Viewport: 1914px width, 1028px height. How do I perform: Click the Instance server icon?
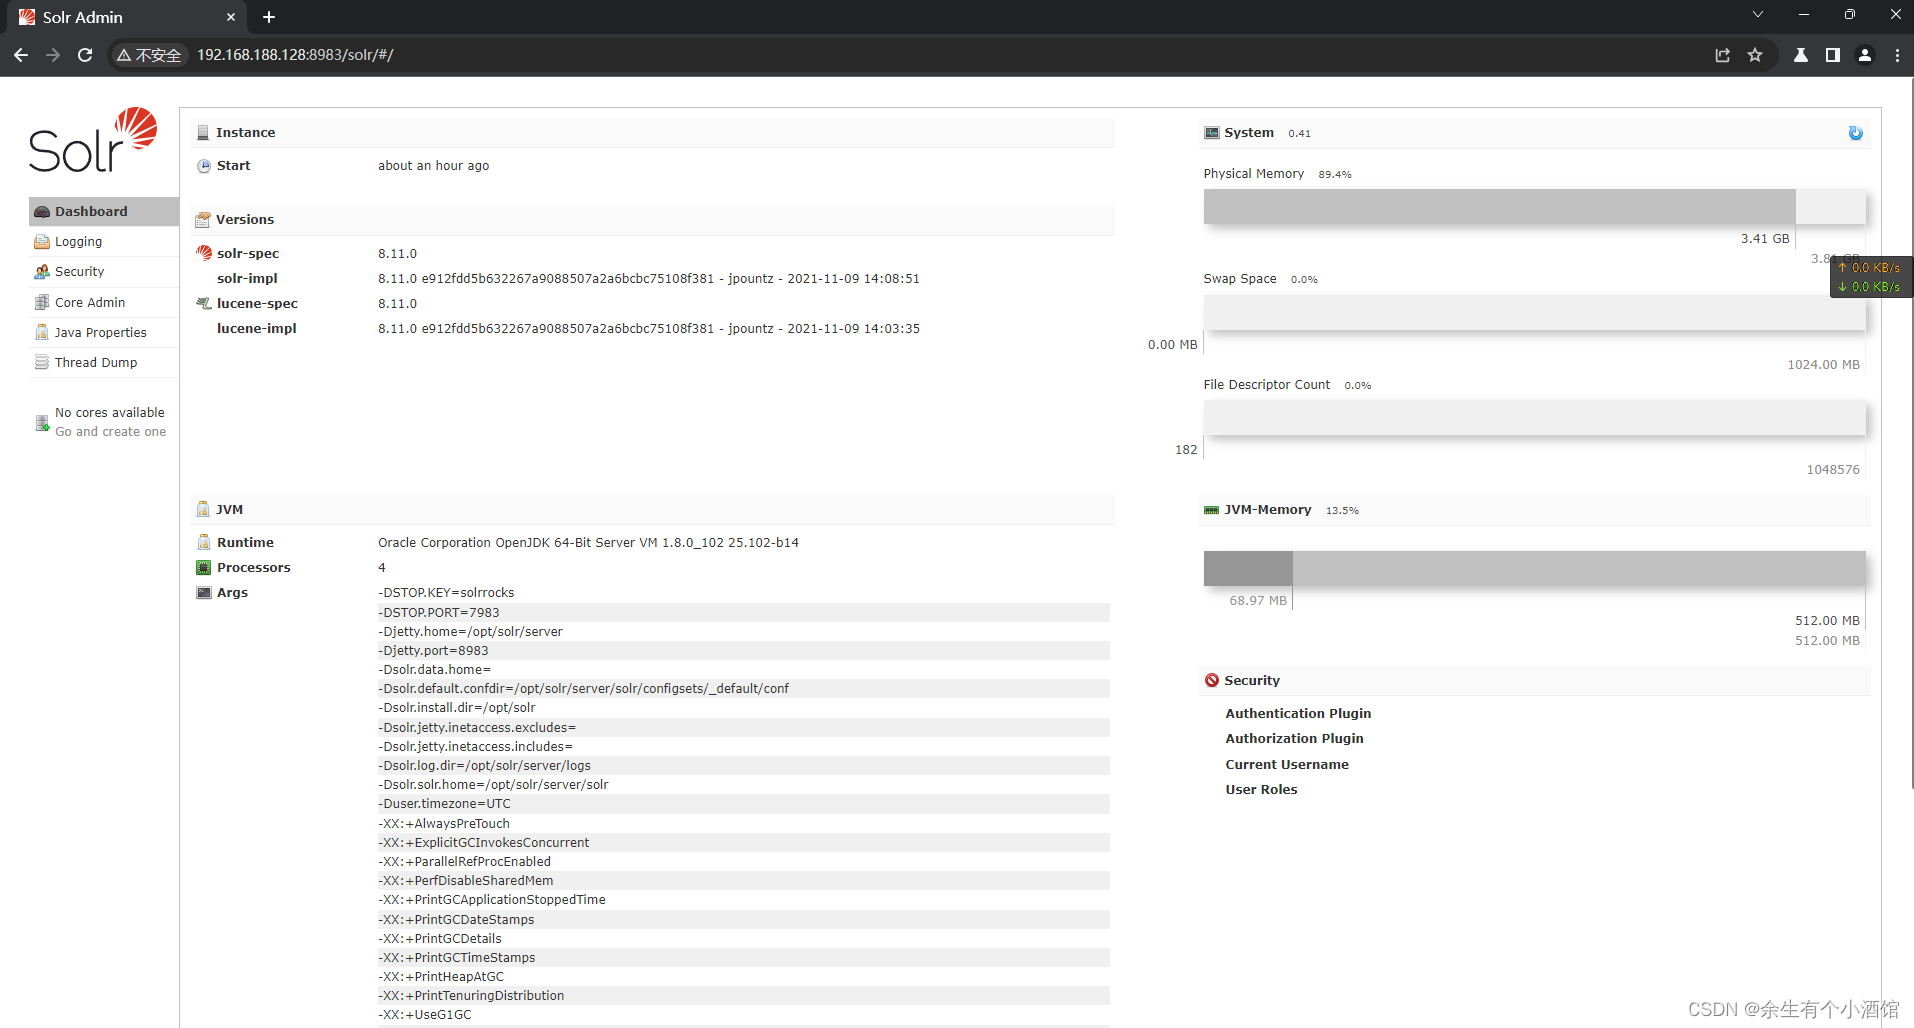pyautogui.click(x=203, y=132)
